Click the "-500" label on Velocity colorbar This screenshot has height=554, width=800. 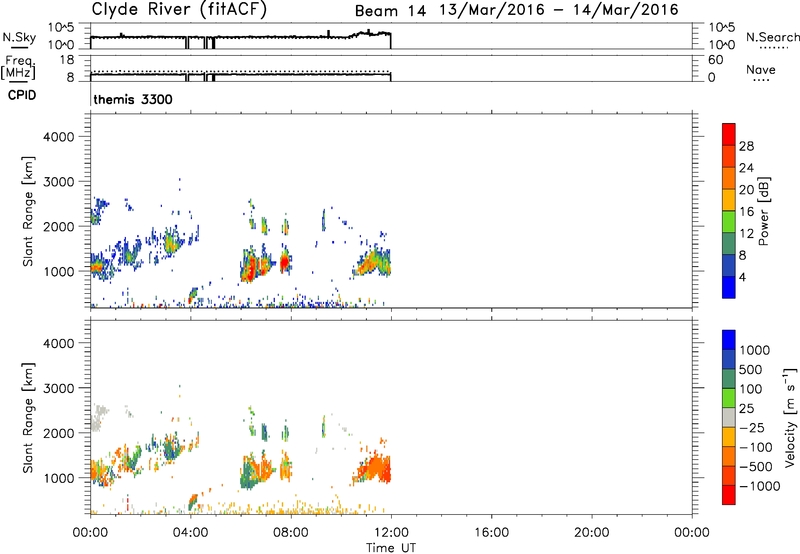pyautogui.click(x=755, y=467)
